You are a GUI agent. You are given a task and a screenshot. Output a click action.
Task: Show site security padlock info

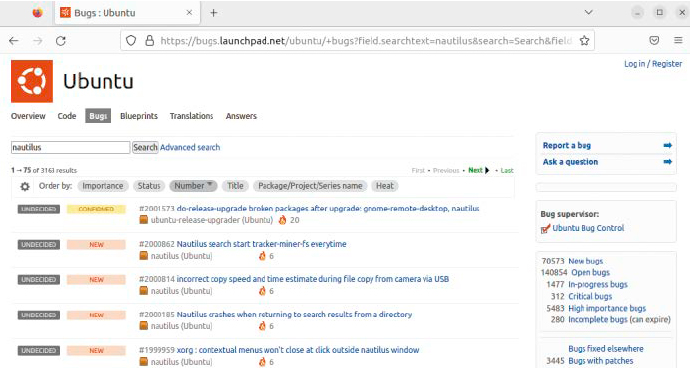pos(150,41)
